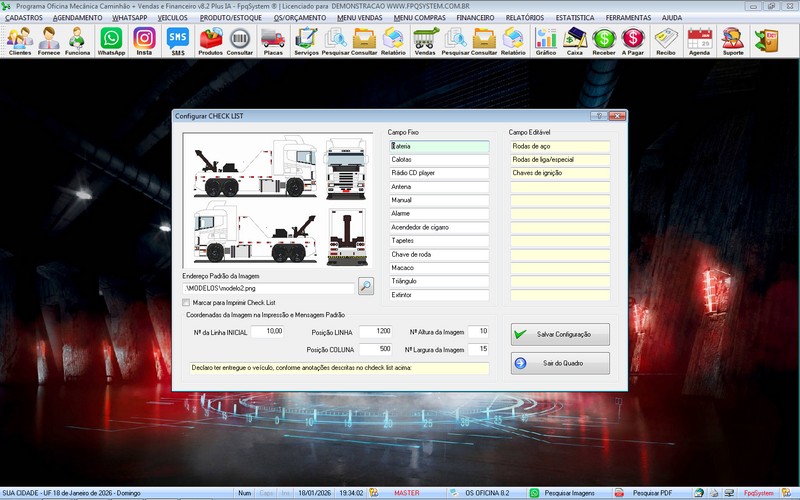Click the Posição LINHA input field
This screenshot has width=800, height=500.
(x=369, y=331)
